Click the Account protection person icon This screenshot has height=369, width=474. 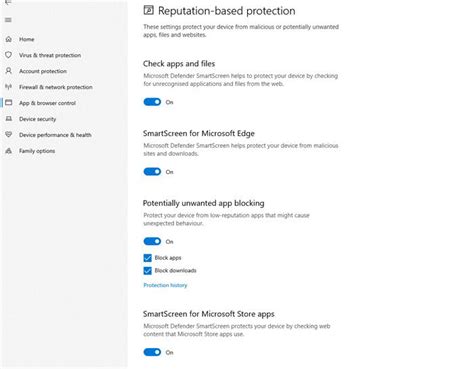click(9, 71)
